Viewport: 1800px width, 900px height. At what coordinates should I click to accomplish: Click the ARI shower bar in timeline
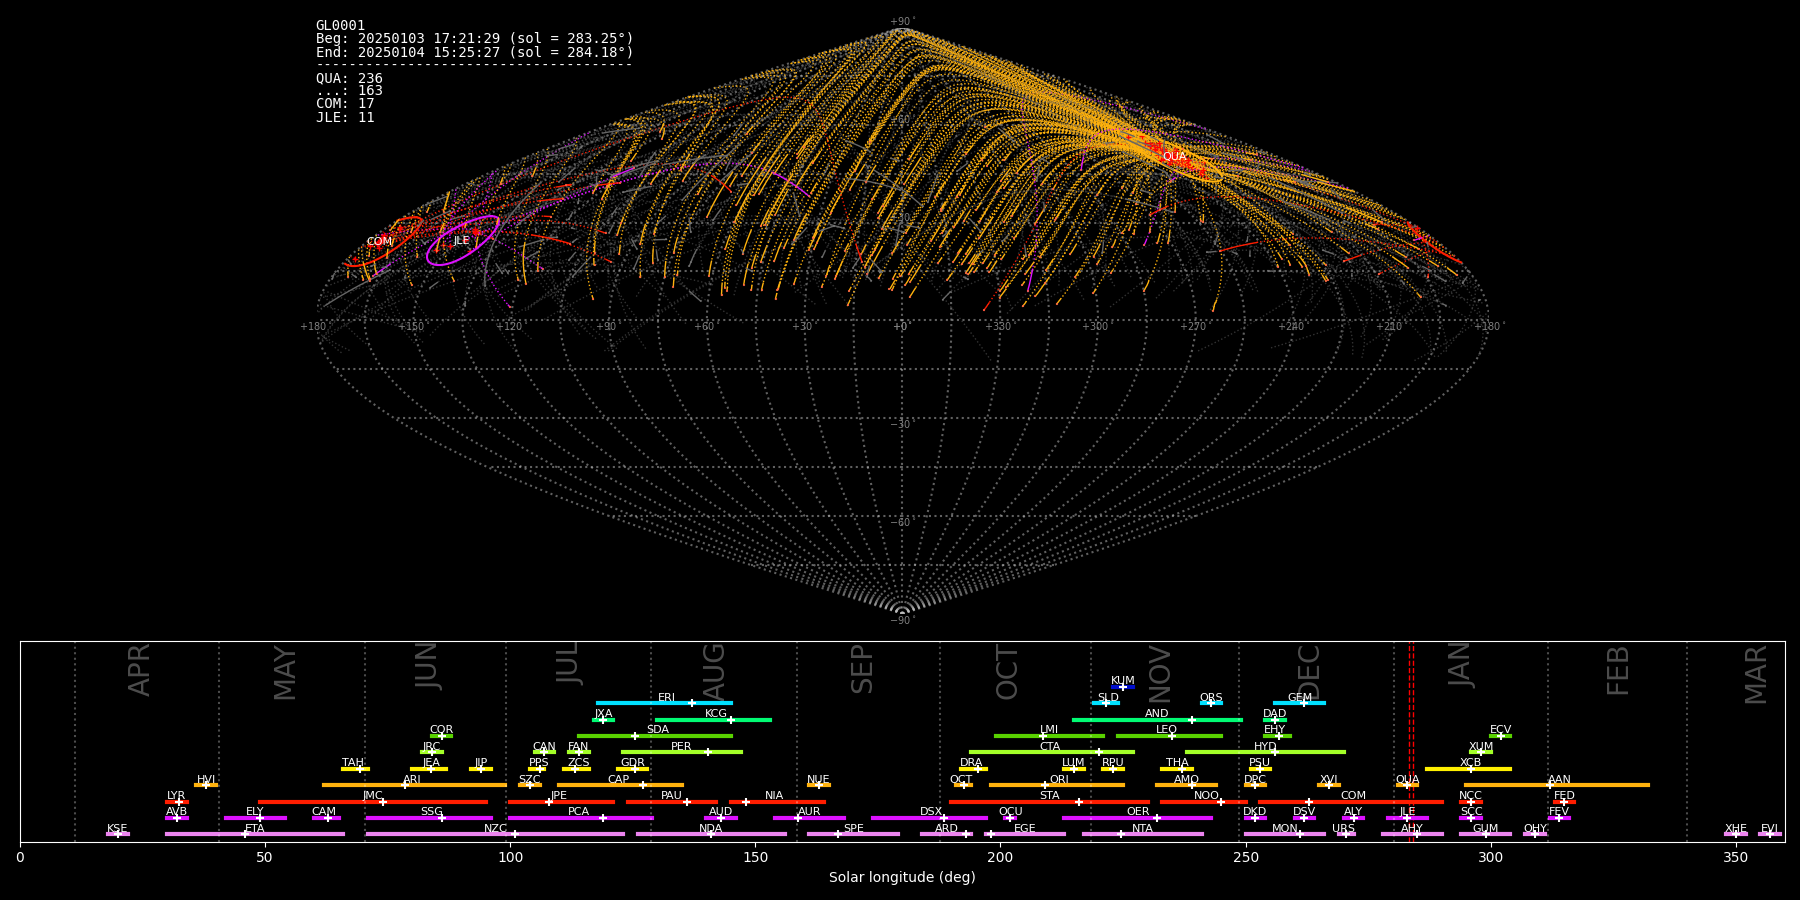tap(414, 785)
